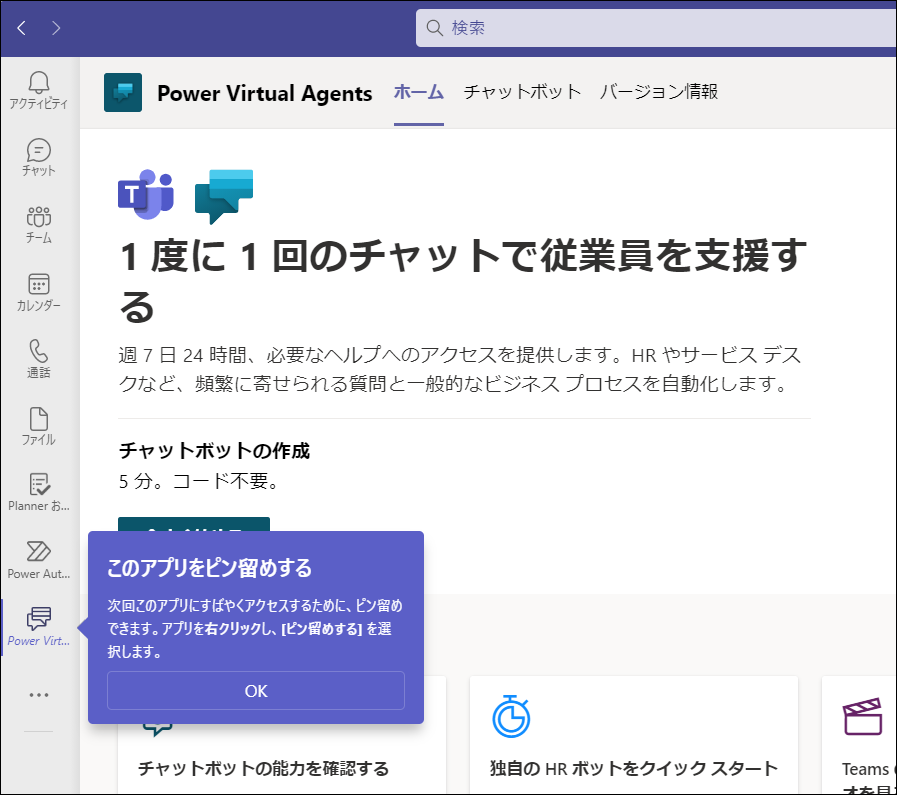This screenshot has height=795, width=897.
Task: Open the 独自の HR ボットをクイック スタート card
Action: tap(634, 735)
